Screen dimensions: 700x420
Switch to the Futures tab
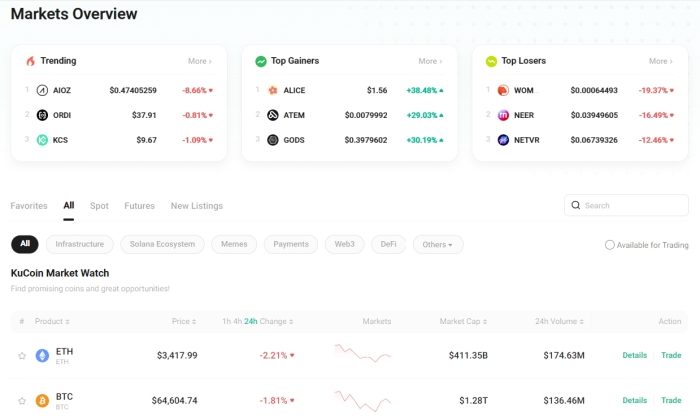pyautogui.click(x=139, y=206)
